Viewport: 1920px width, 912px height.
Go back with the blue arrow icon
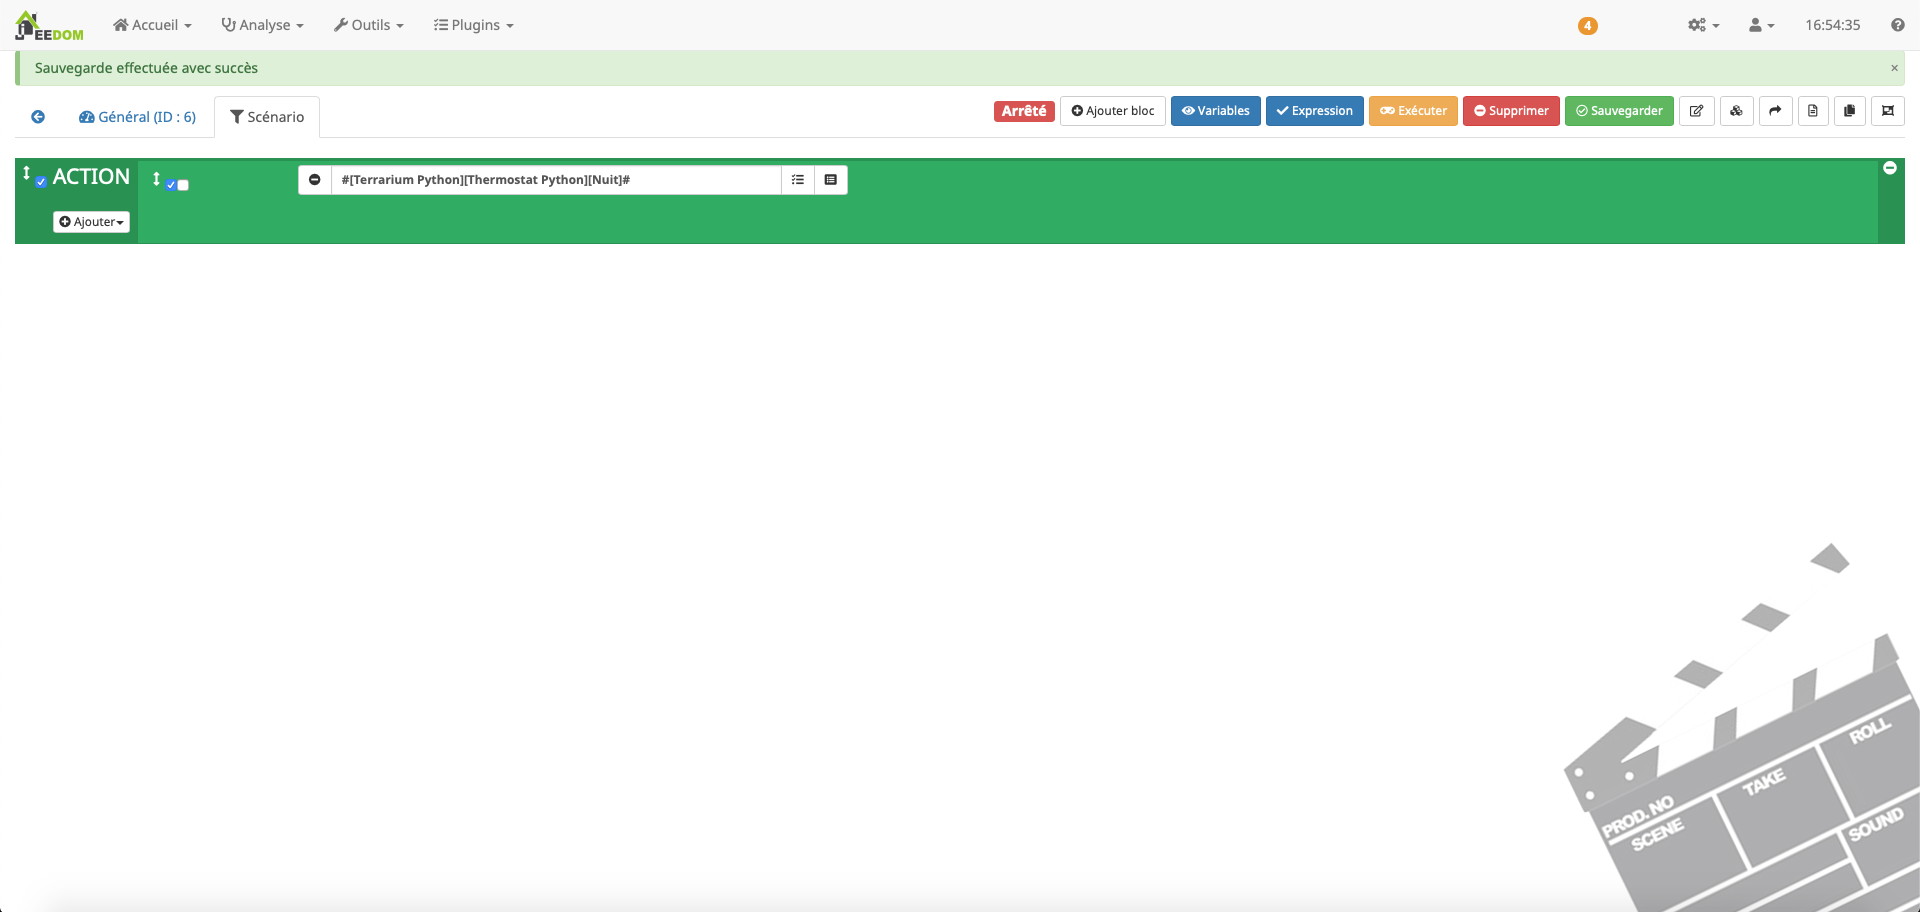pos(38,117)
